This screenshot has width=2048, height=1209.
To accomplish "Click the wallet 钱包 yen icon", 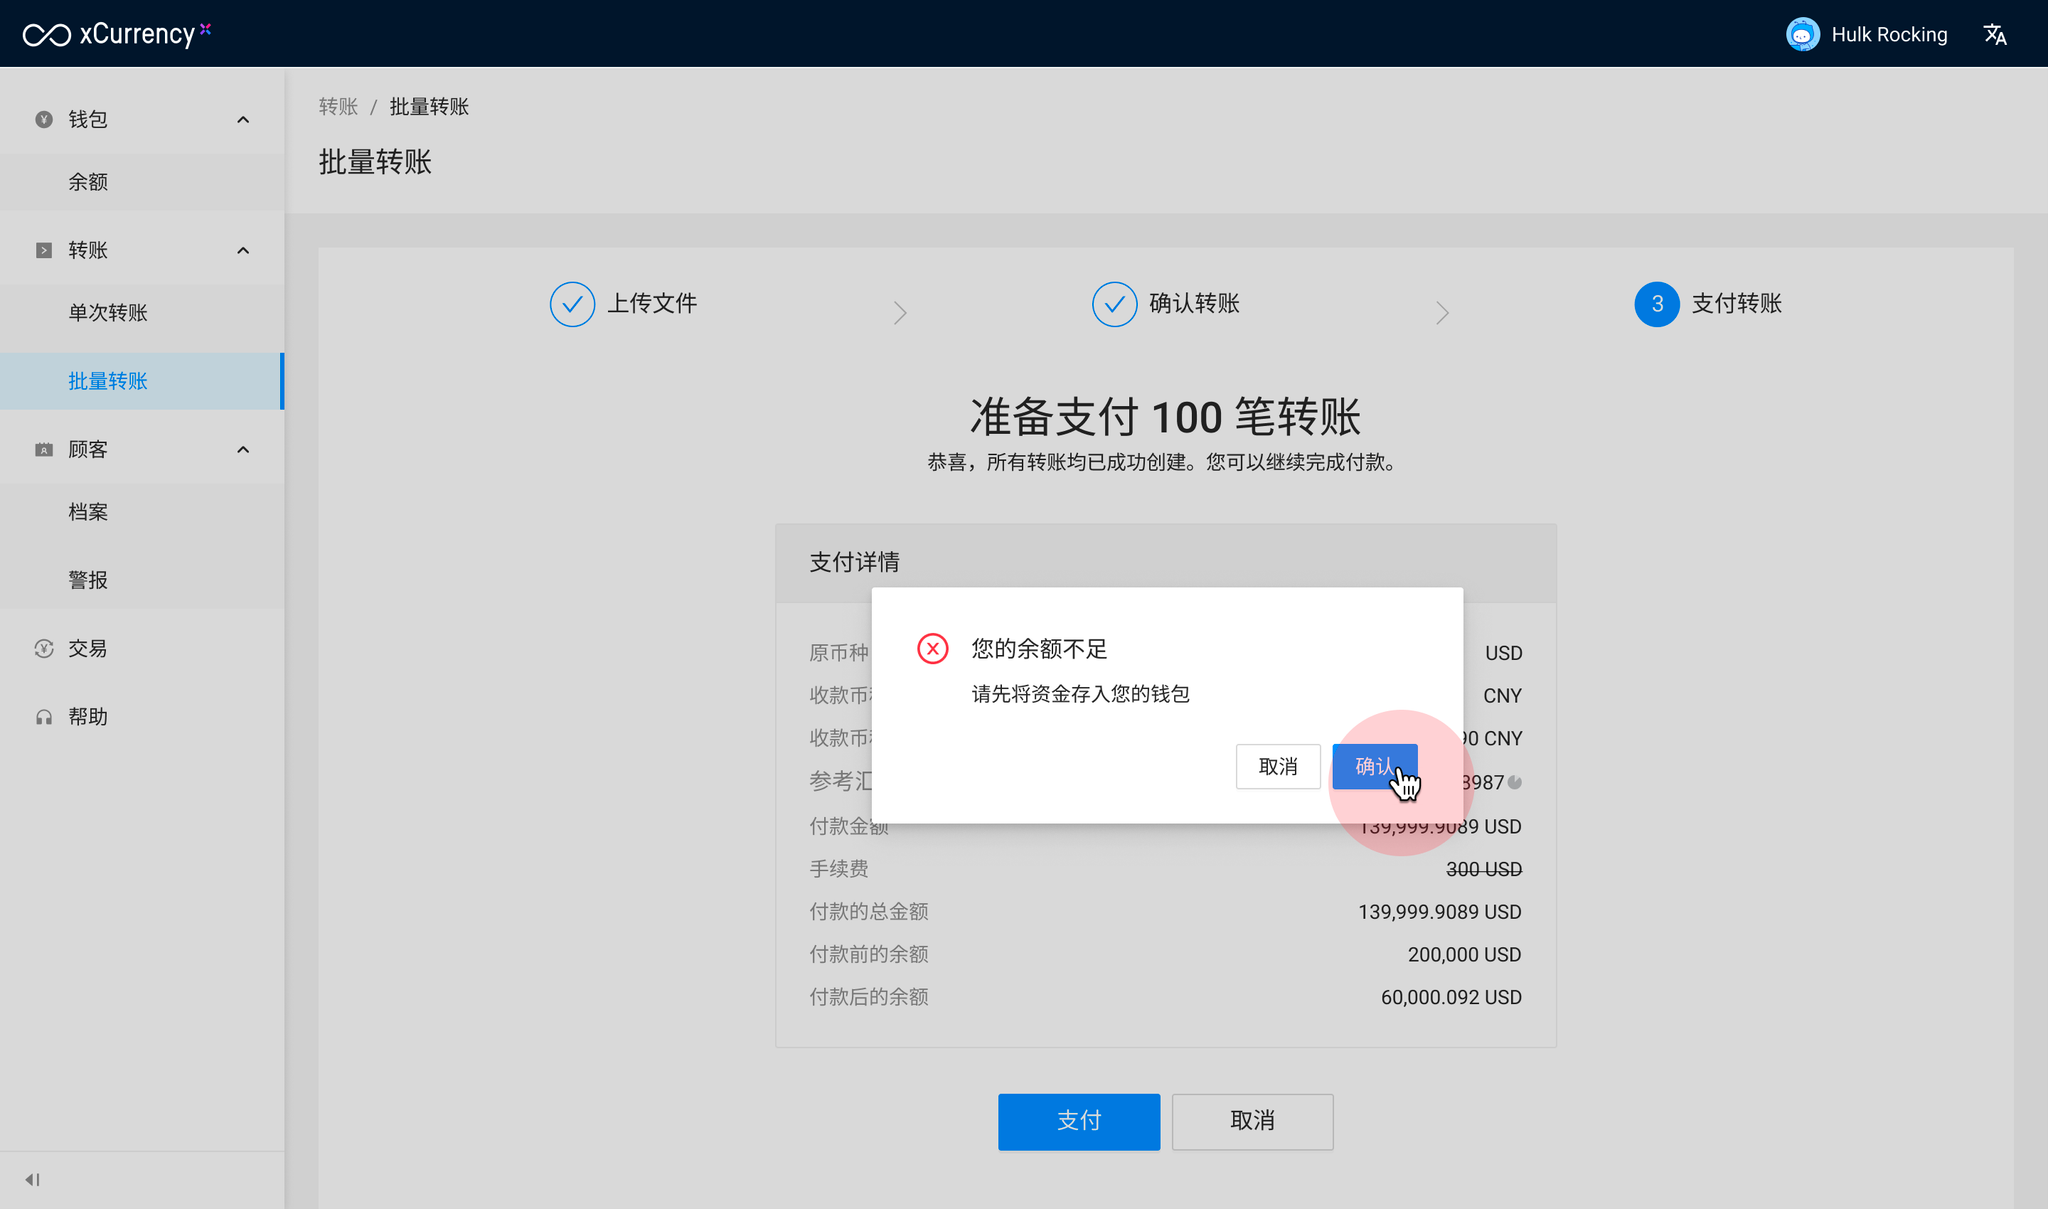I will [44, 120].
